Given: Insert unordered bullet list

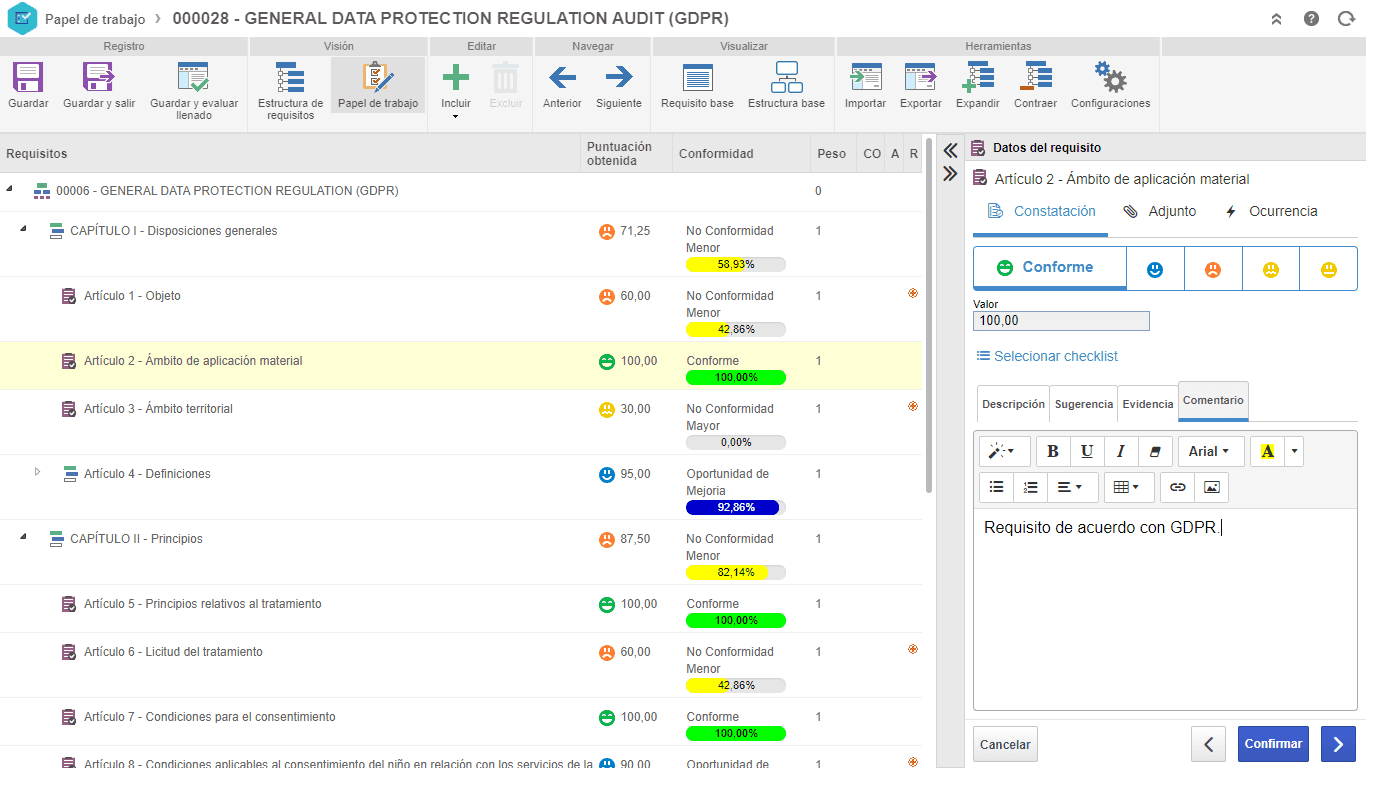Looking at the screenshot, I should pos(996,487).
